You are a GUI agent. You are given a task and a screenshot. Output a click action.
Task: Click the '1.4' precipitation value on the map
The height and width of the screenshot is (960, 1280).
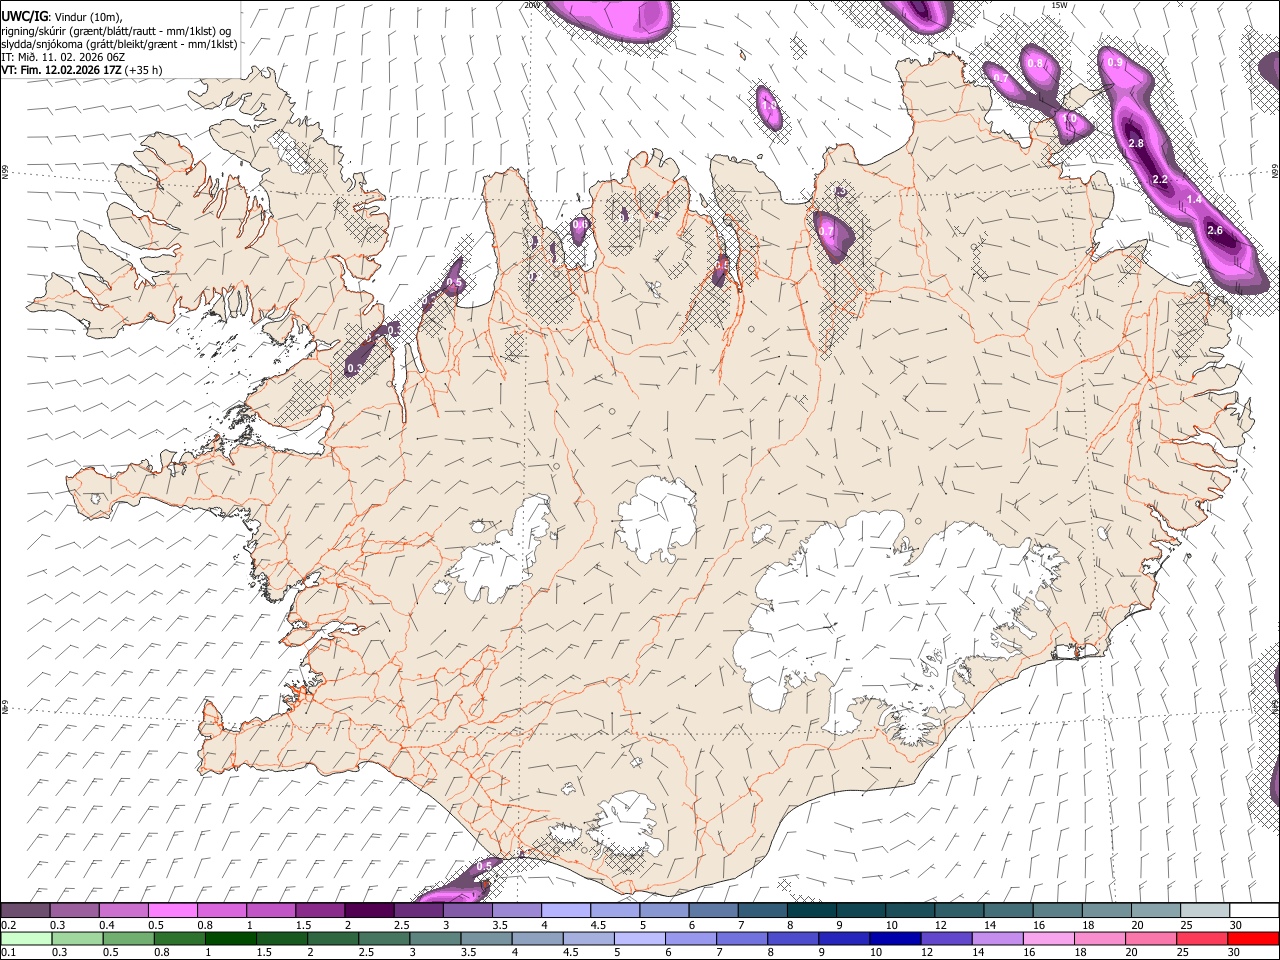(1194, 199)
